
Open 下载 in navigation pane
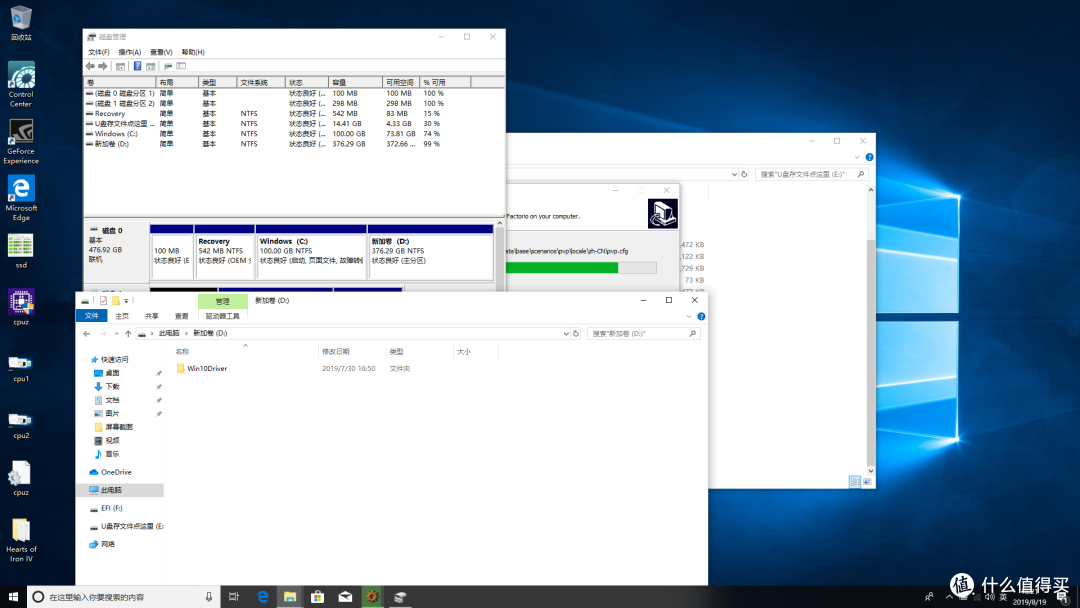coord(112,387)
